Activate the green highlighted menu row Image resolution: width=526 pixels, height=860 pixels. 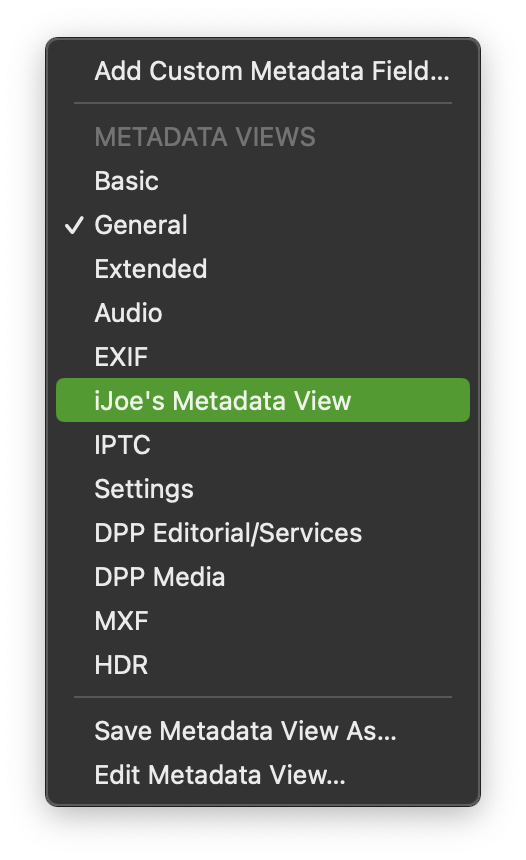pos(263,400)
